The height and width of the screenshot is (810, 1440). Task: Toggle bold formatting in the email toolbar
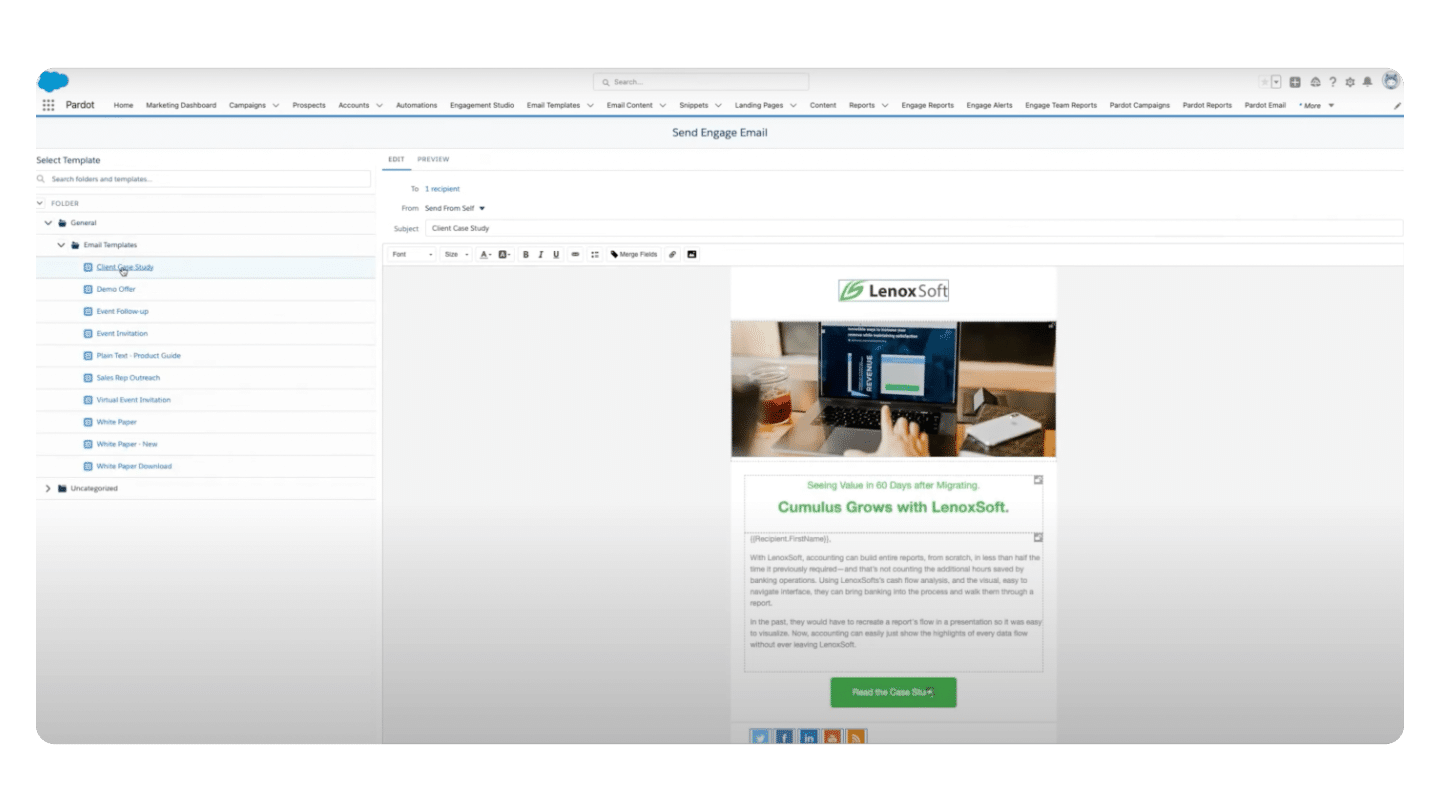526,255
